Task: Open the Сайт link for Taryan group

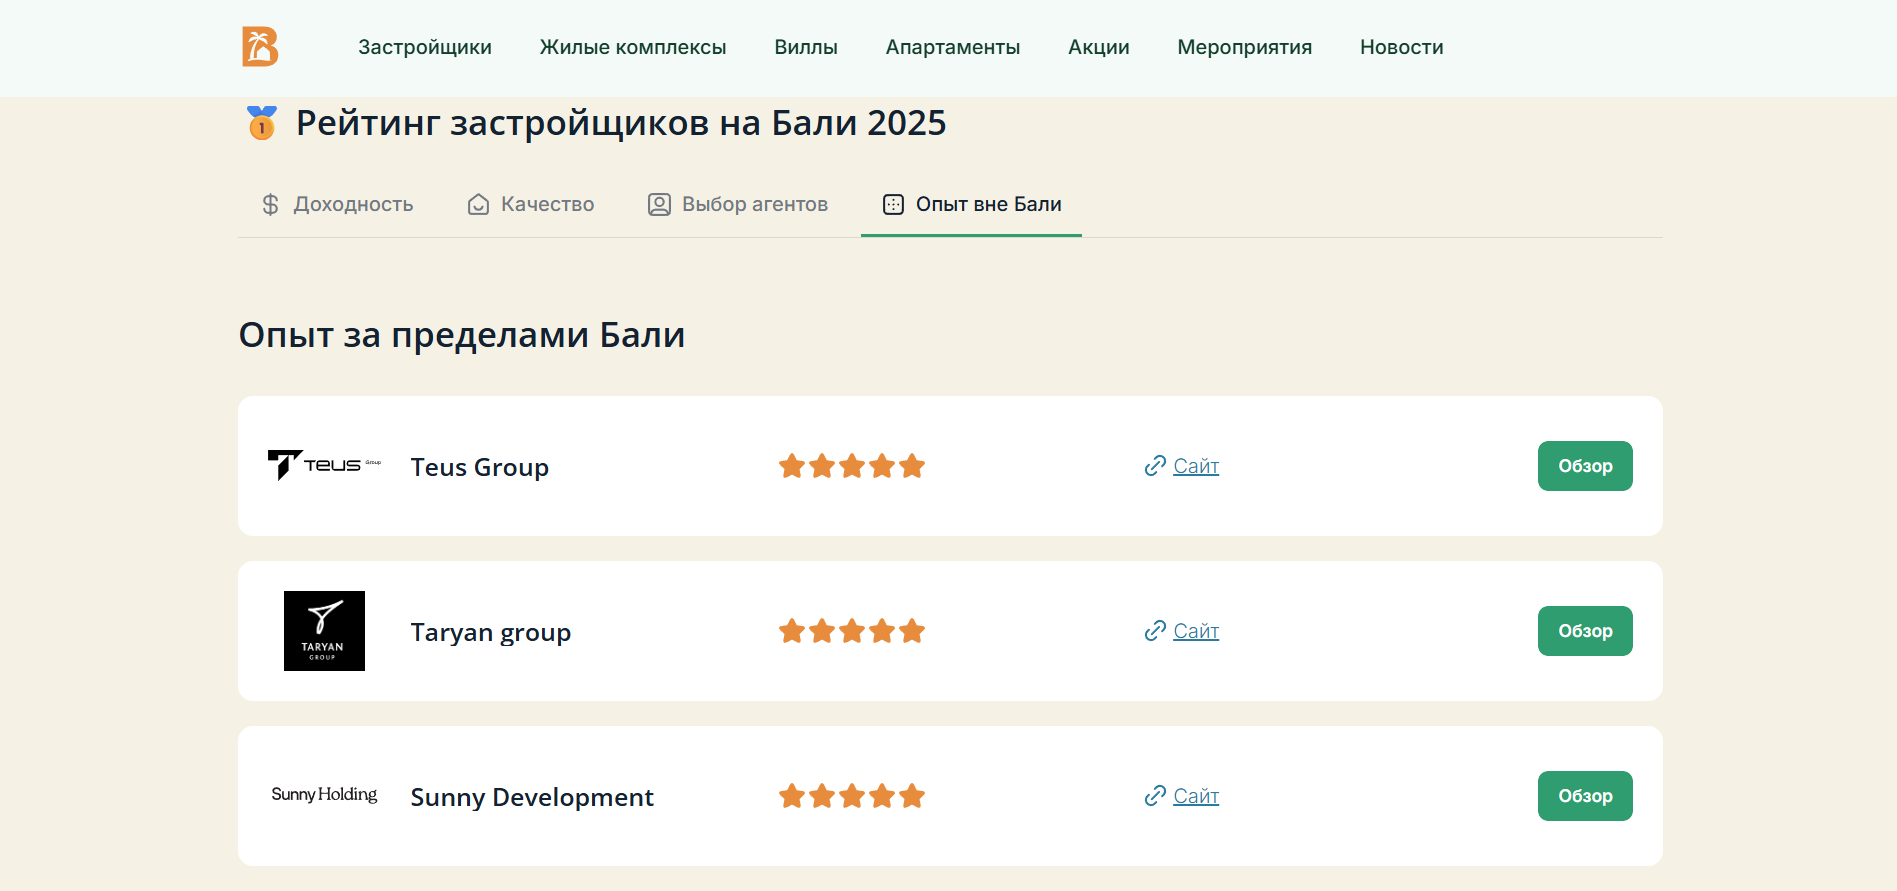Action: tap(1196, 631)
